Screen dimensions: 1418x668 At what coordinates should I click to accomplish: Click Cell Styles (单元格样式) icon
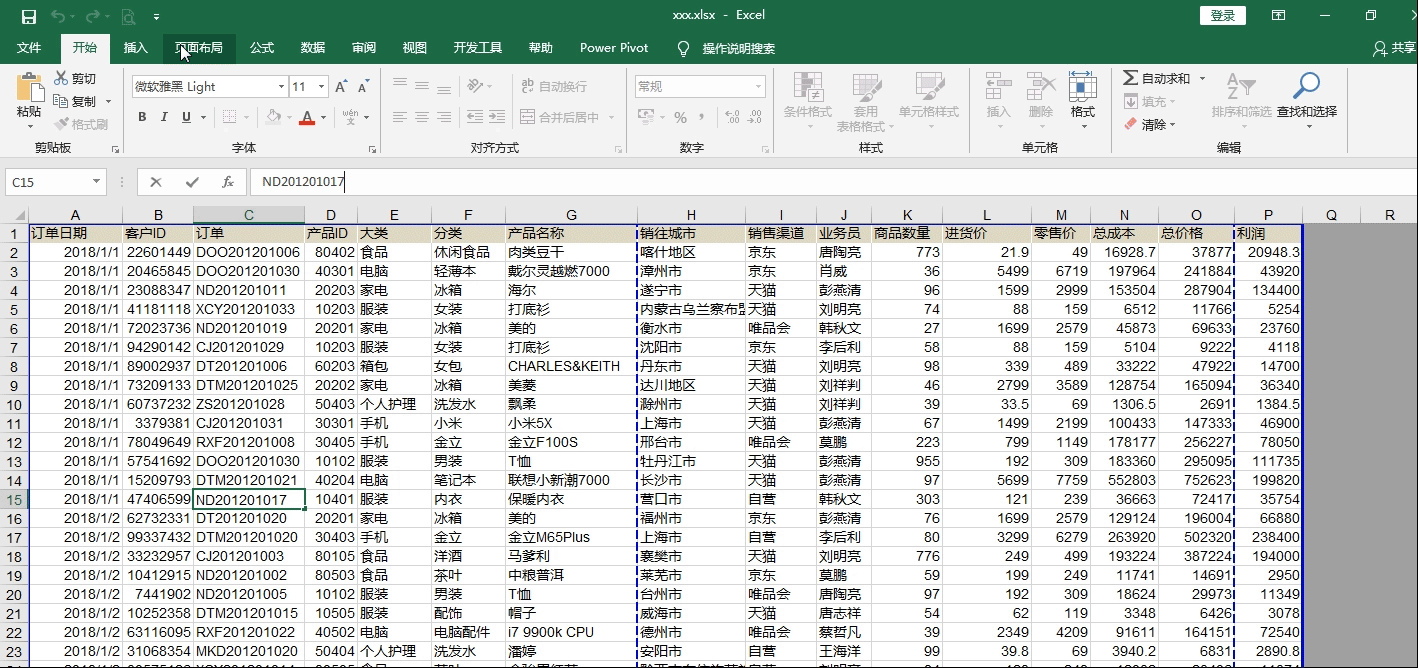930,87
